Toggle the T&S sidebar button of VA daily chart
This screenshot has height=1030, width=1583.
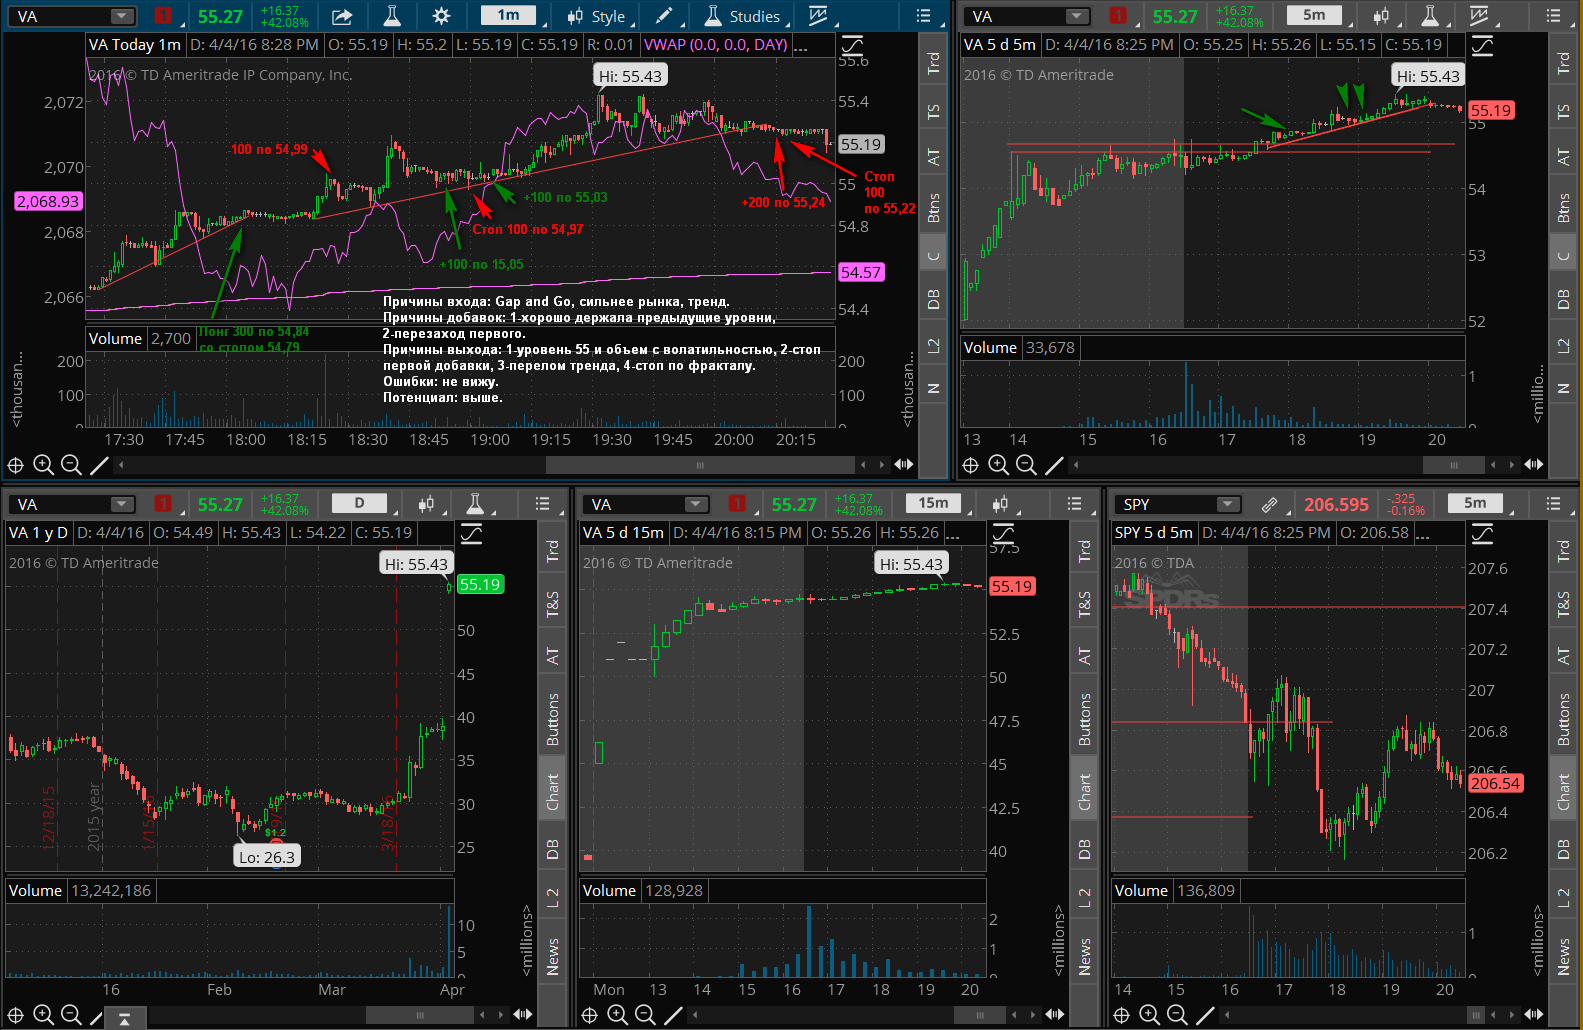click(x=552, y=604)
